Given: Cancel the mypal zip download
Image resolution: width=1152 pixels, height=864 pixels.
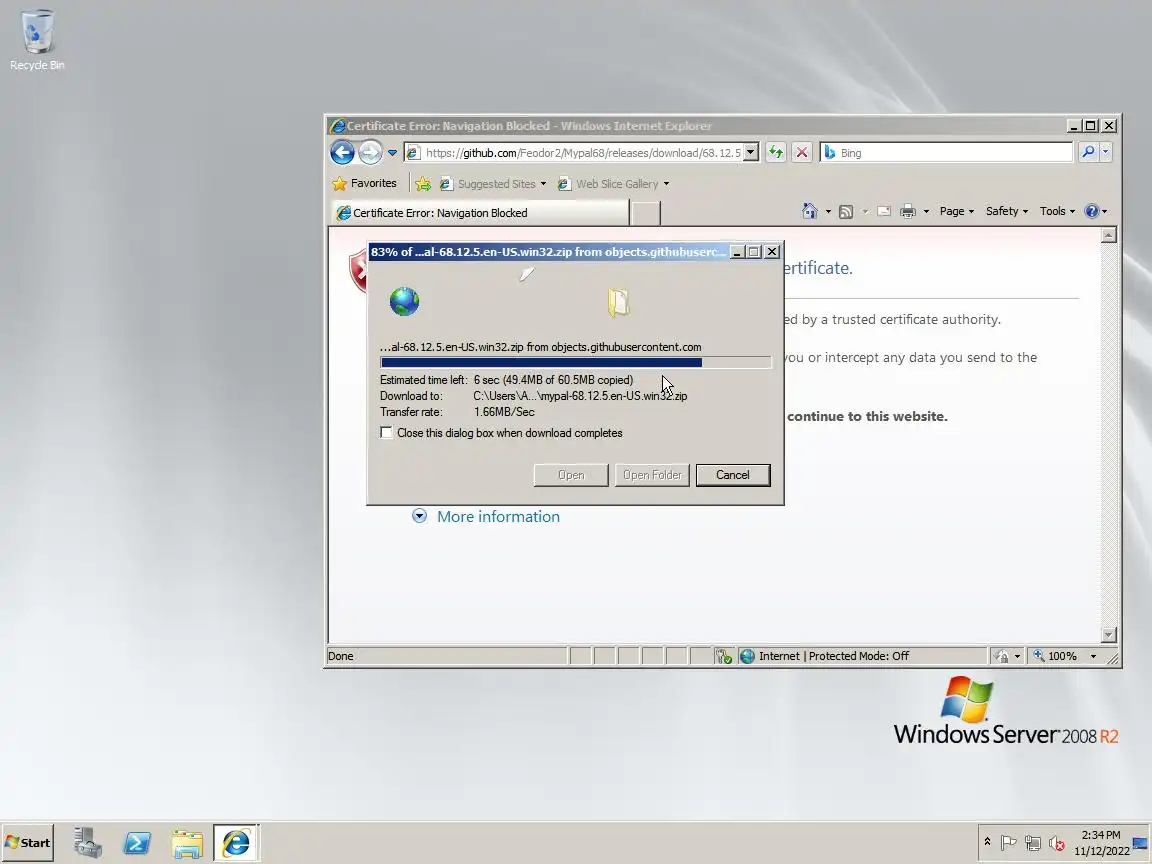Looking at the screenshot, I should (732, 475).
